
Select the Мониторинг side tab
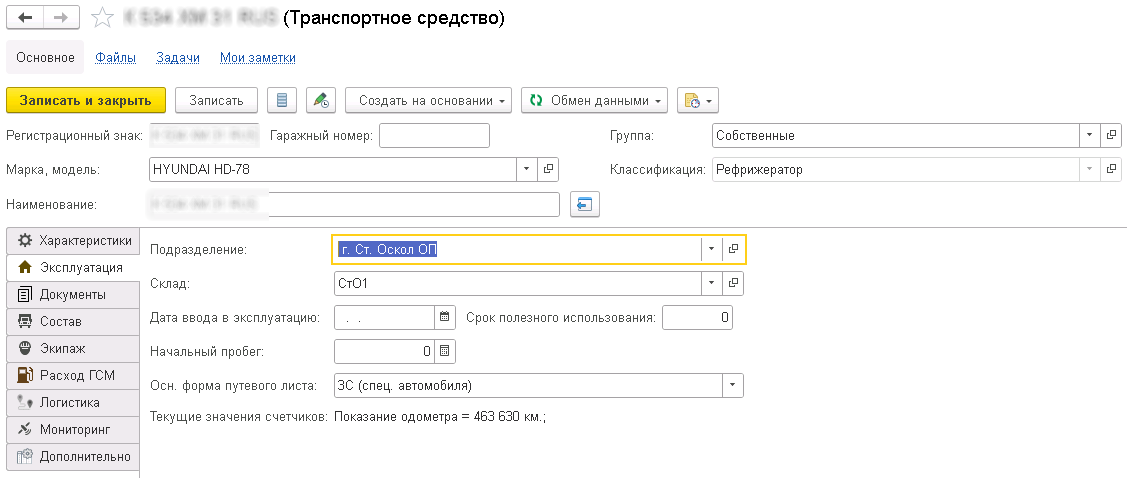coord(72,430)
